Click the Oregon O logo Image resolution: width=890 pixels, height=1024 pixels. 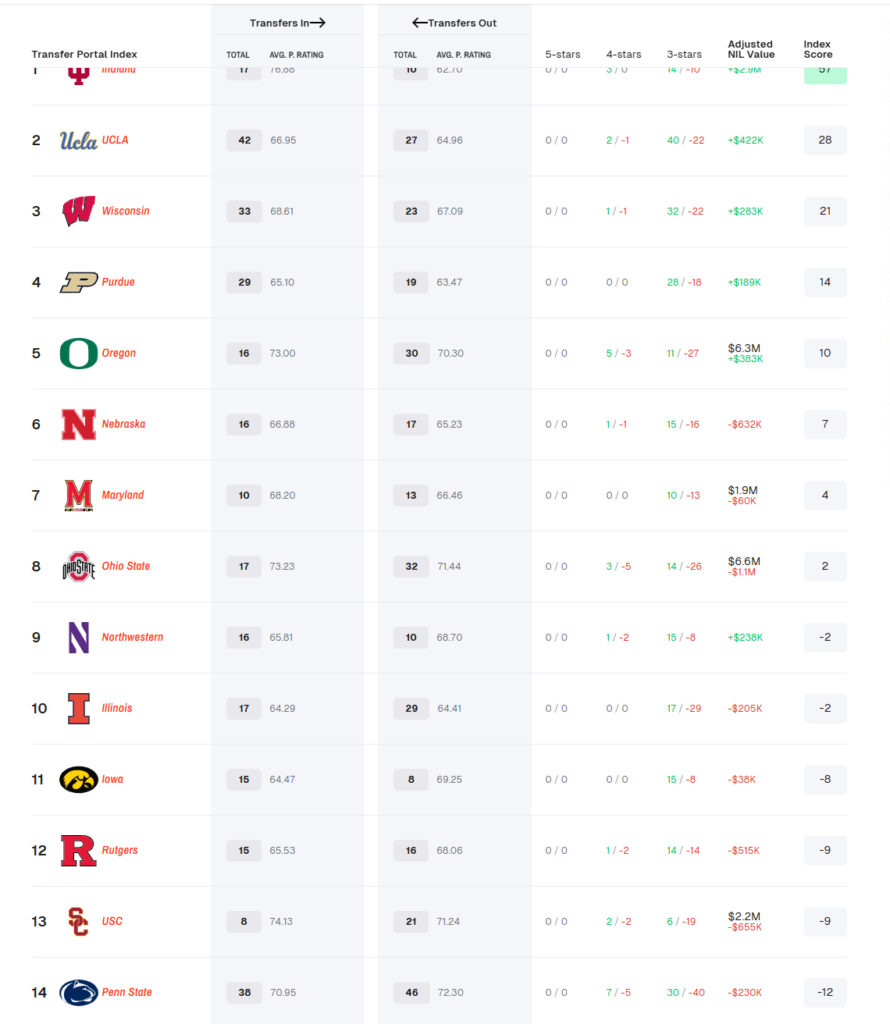78,353
